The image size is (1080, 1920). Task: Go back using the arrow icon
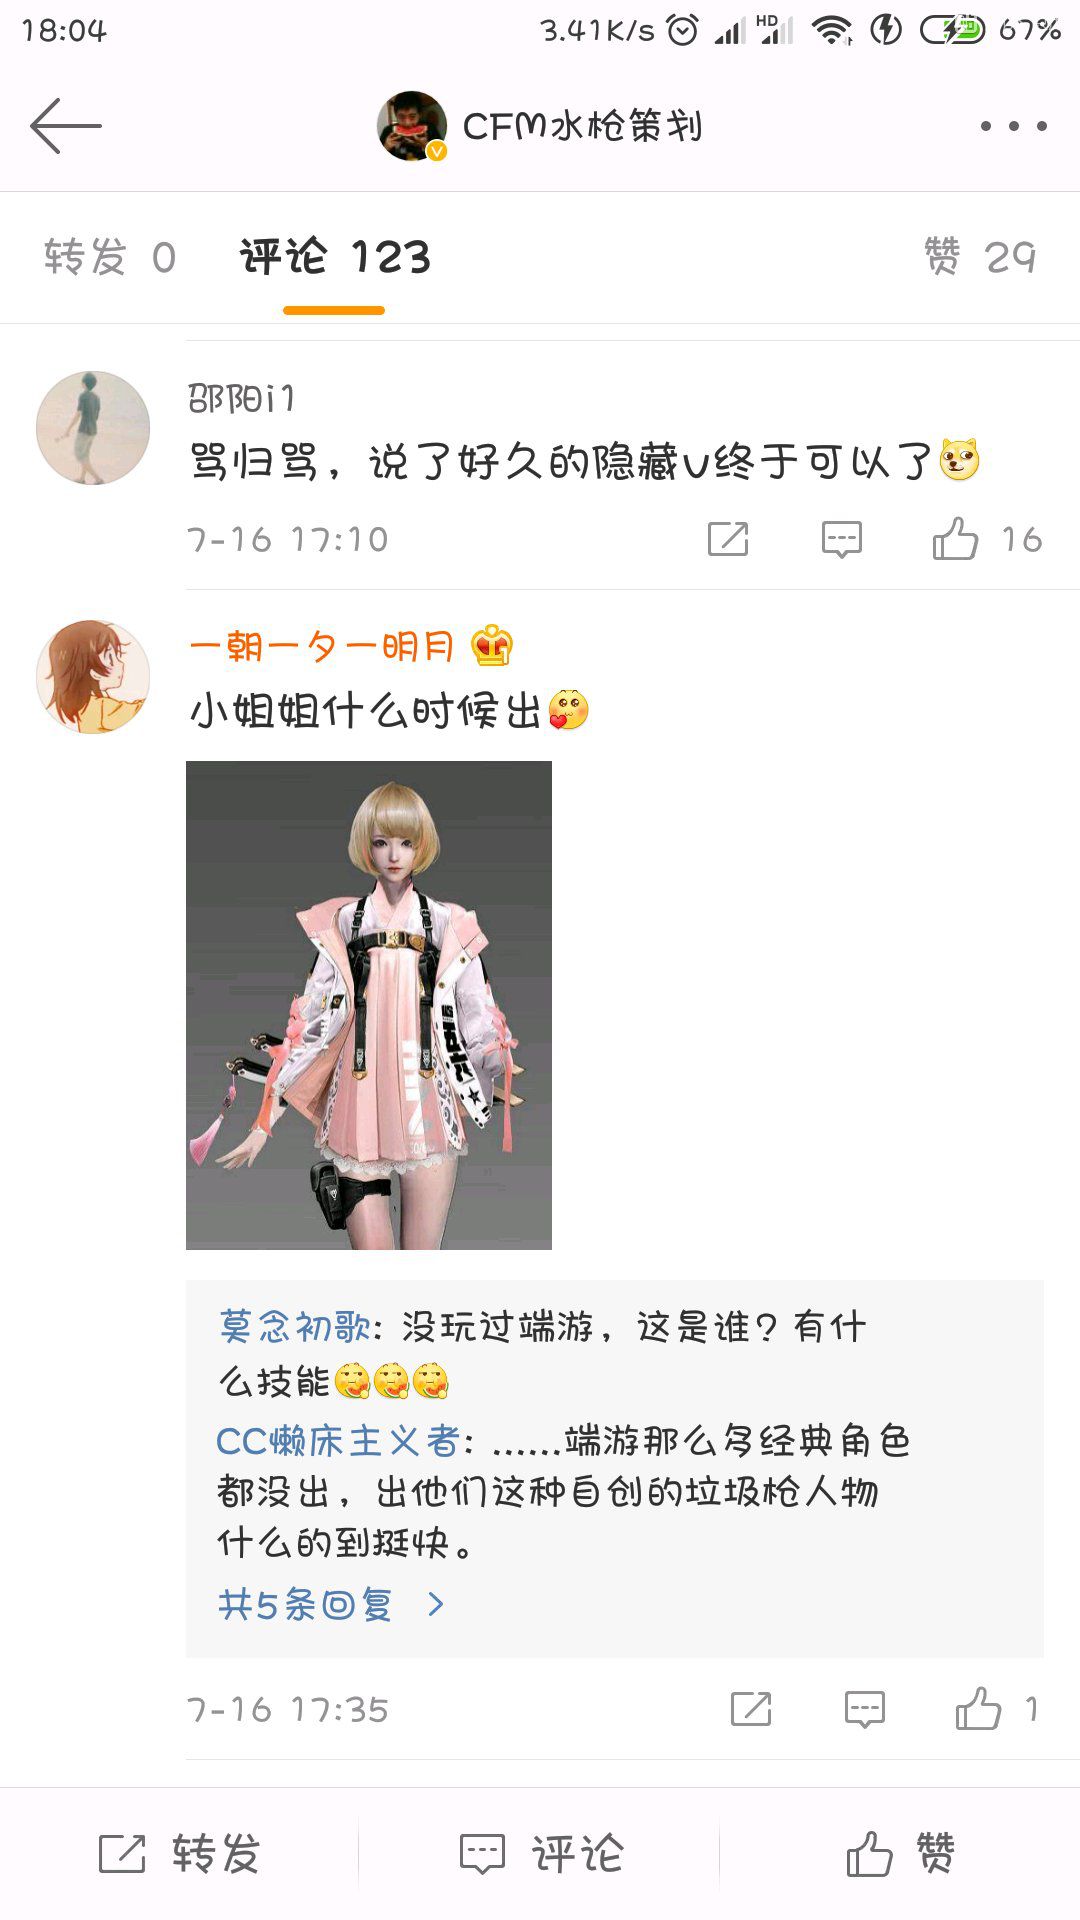[x=66, y=126]
